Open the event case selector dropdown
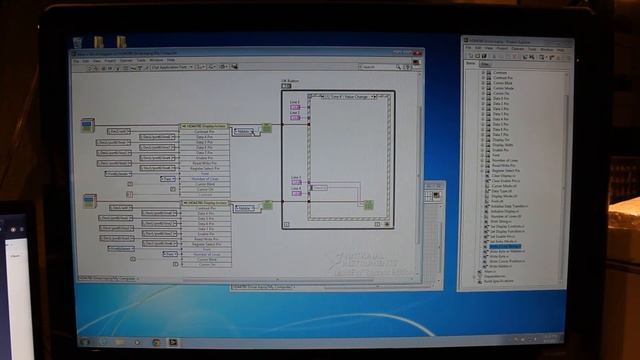The width and height of the screenshot is (640, 360). (x=373, y=97)
